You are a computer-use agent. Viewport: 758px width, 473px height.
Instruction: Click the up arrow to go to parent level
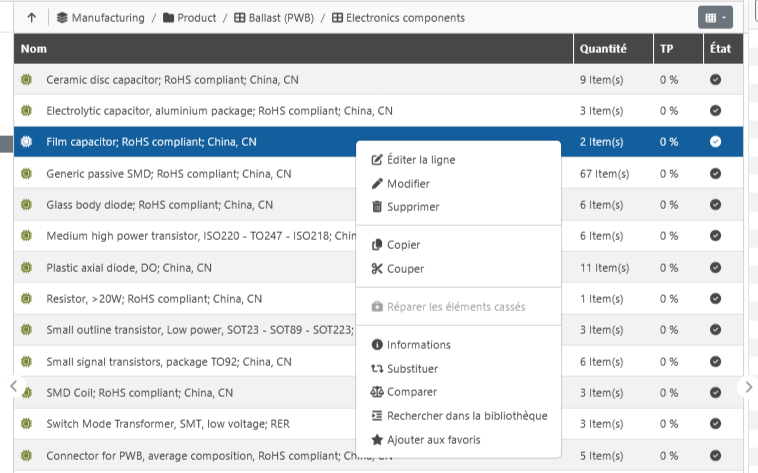(x=31, y=18)
